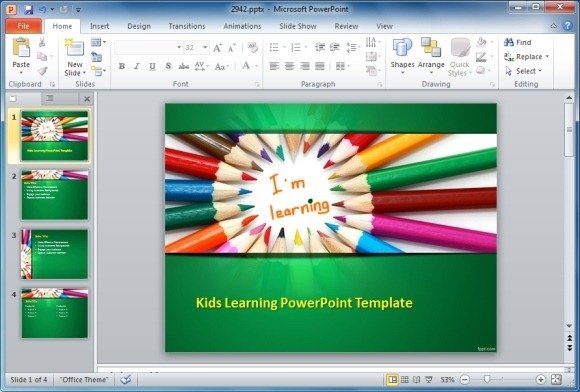Click the spell check status bar icon
This screenshot has width=580, height=392.
tap(126, 379)
